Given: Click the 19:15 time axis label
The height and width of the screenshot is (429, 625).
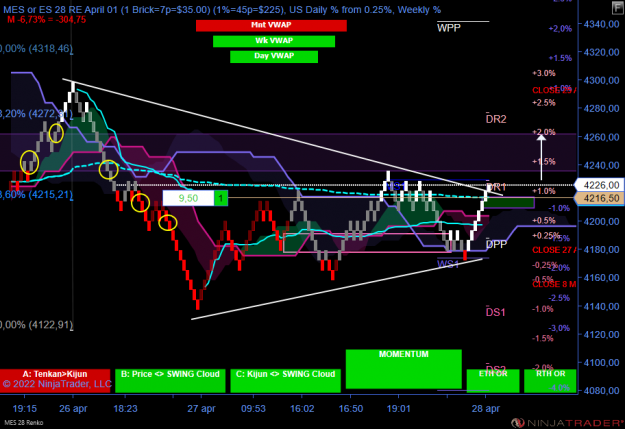Looking at the screenshot, I should 25,409.
